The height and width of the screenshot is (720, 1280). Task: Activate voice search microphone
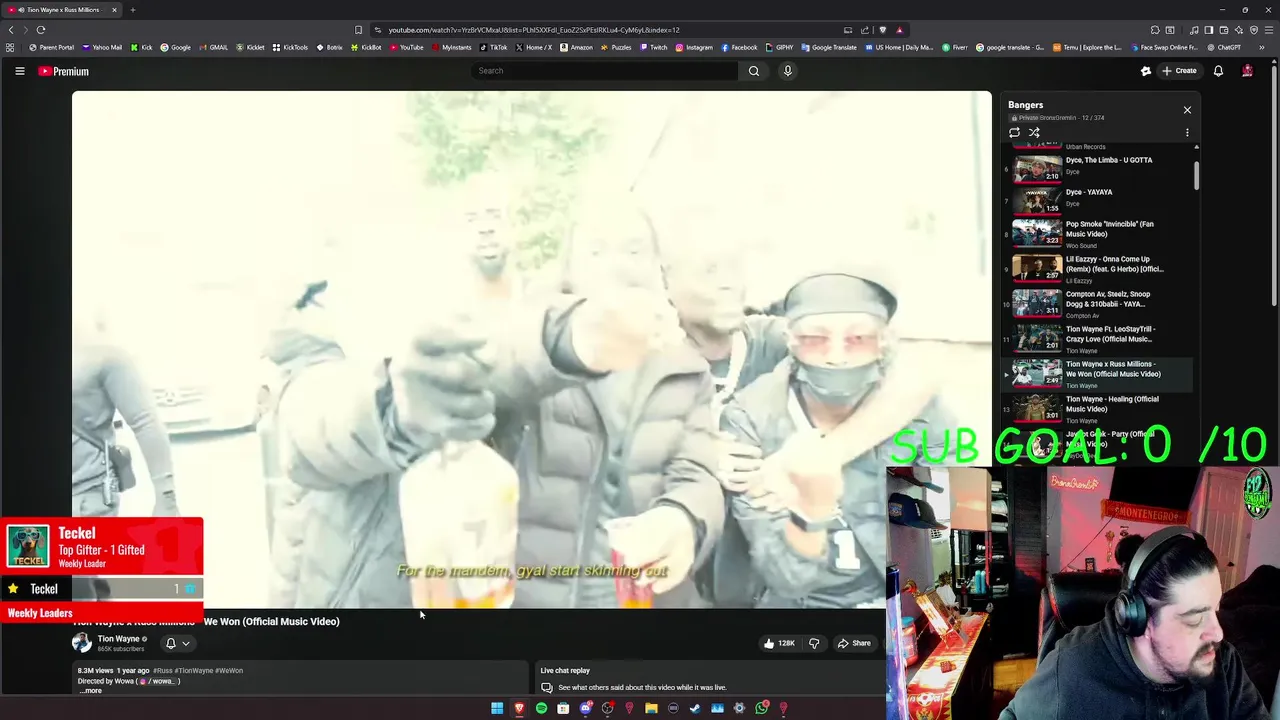(x=788, y=71)
